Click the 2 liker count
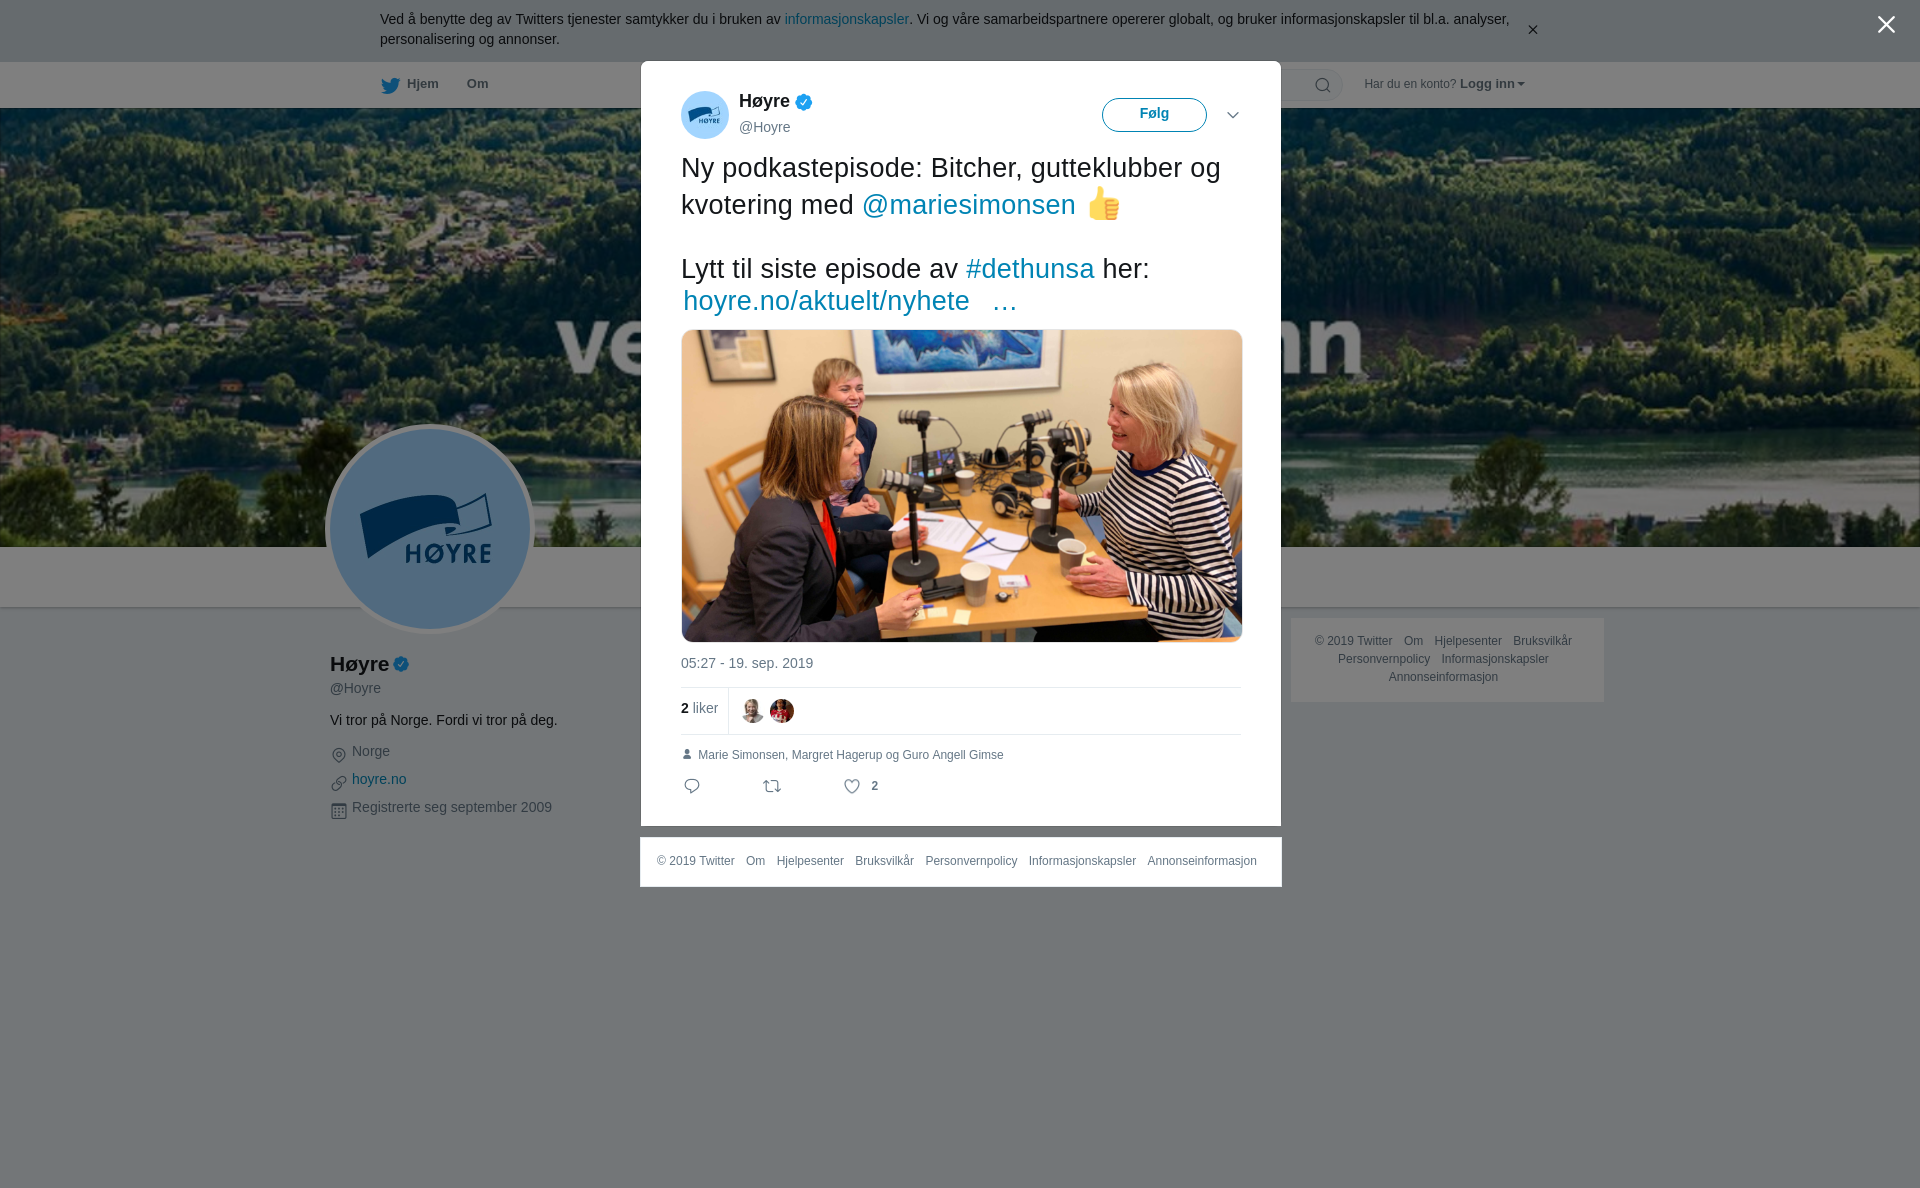The height and width of the screenshot is (1188, 1920). [699, 708]
